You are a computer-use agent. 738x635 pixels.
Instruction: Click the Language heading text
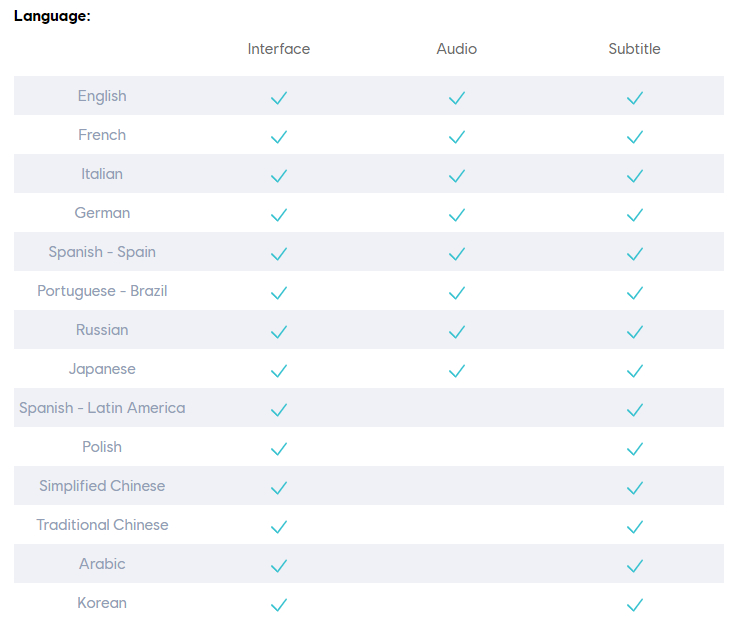tap(52, 17)
